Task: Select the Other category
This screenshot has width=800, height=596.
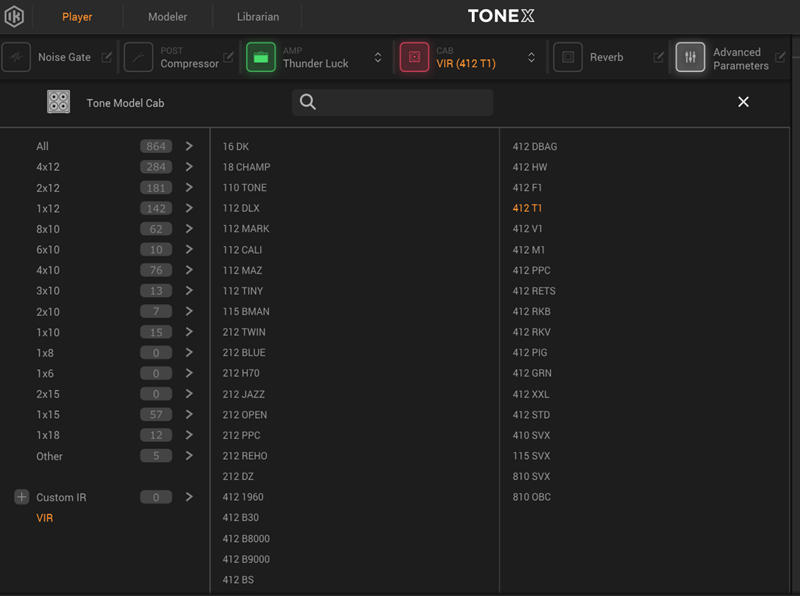Action: 49,456
